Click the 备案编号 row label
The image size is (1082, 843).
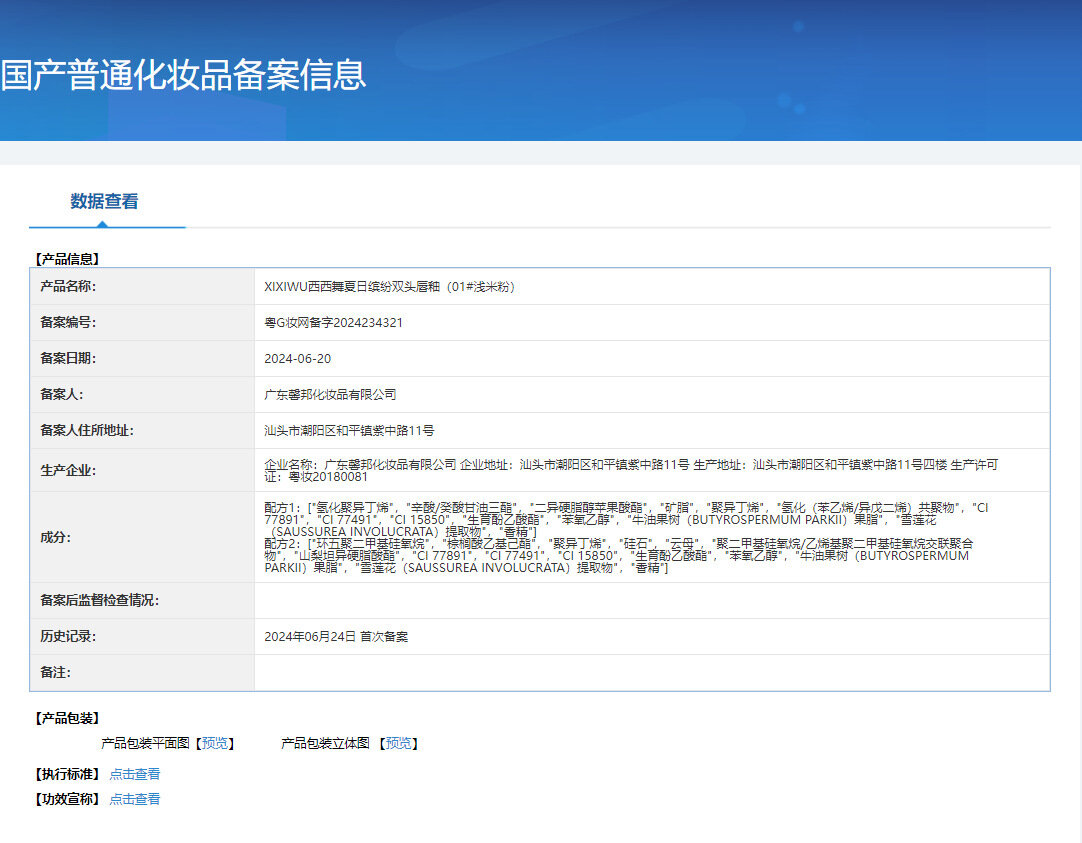(x=68, y=322)
